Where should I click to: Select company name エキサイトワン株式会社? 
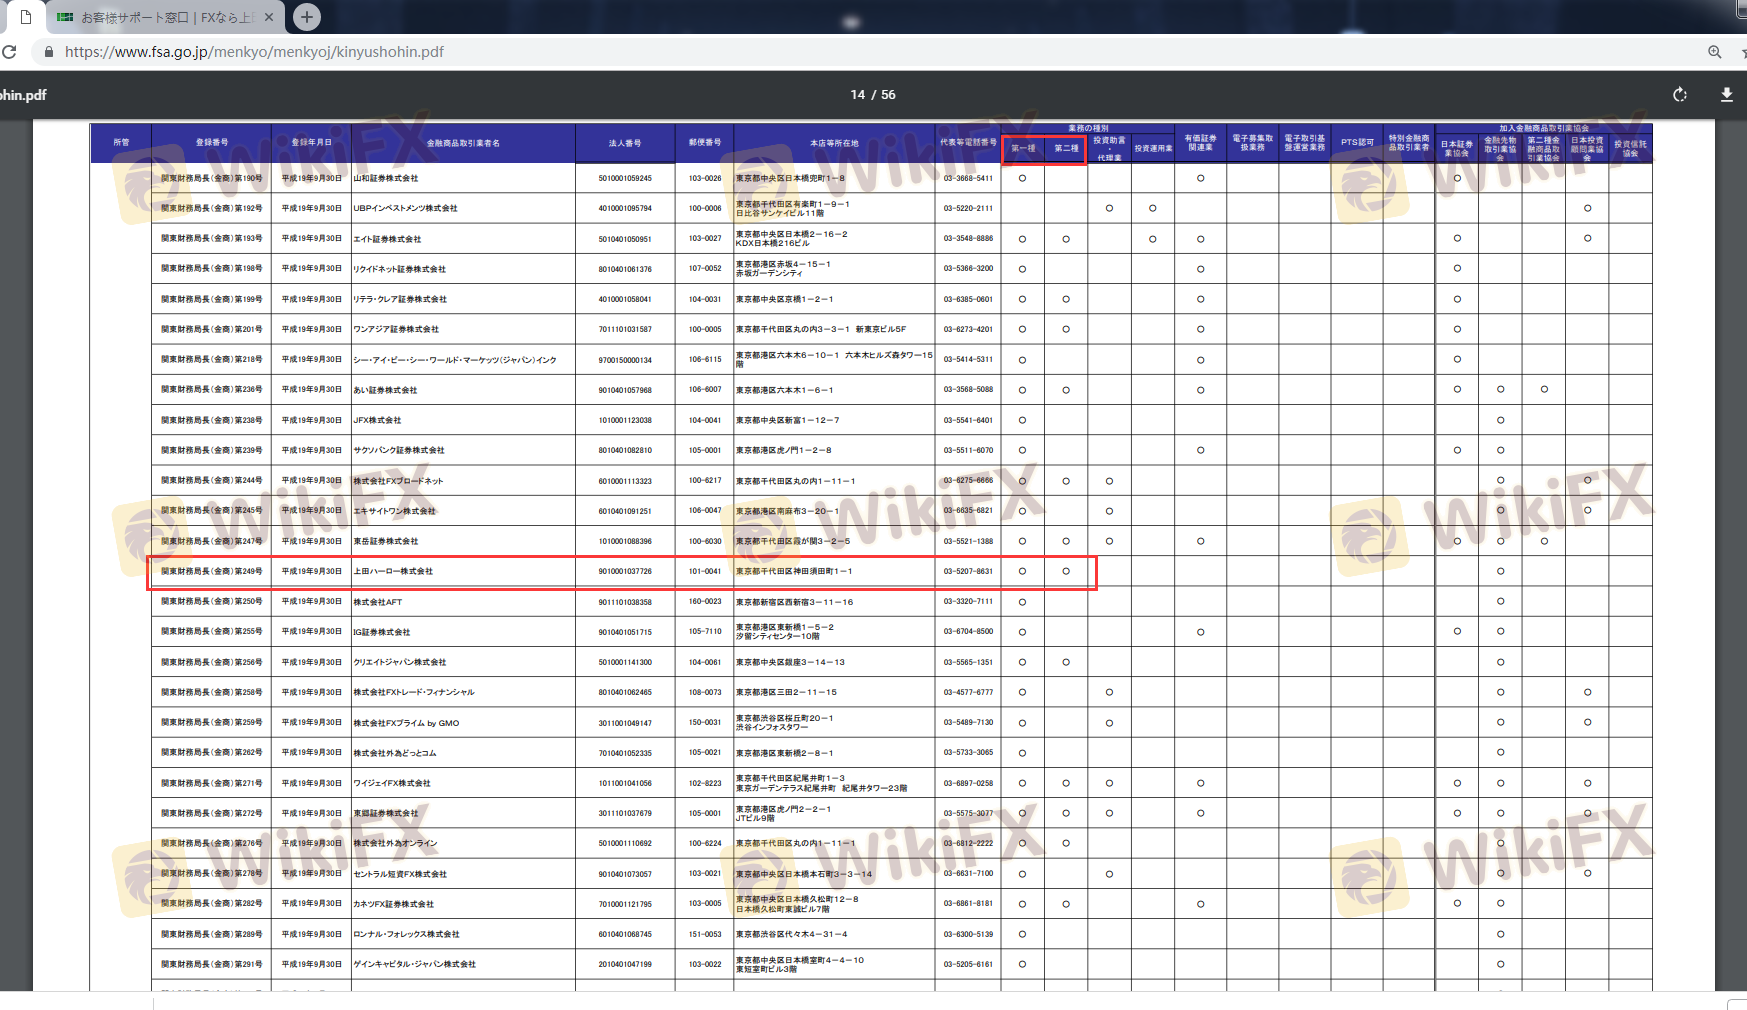coord(394,511)
